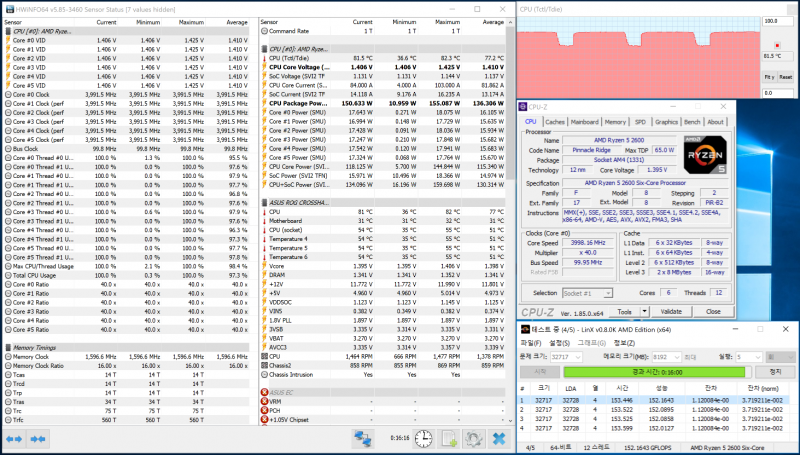The height and width of the screenshot is (455, 800).
Task: Switch to the Graphics tab in CPU-Z
Action: point(666,122)
